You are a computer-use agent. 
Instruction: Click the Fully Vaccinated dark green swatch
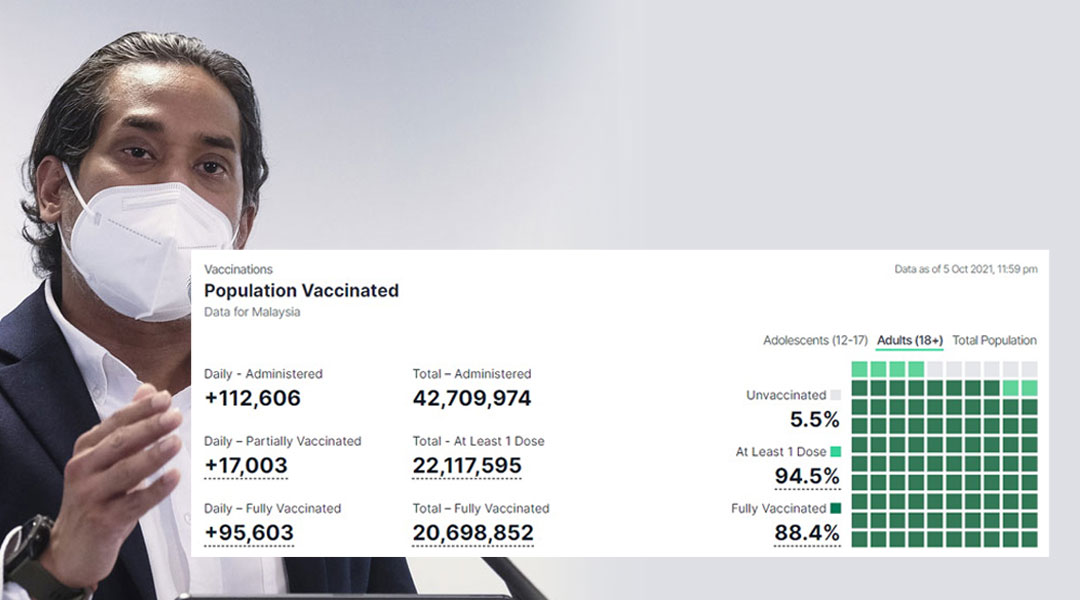pyautogui.click(x=835, y=508)
